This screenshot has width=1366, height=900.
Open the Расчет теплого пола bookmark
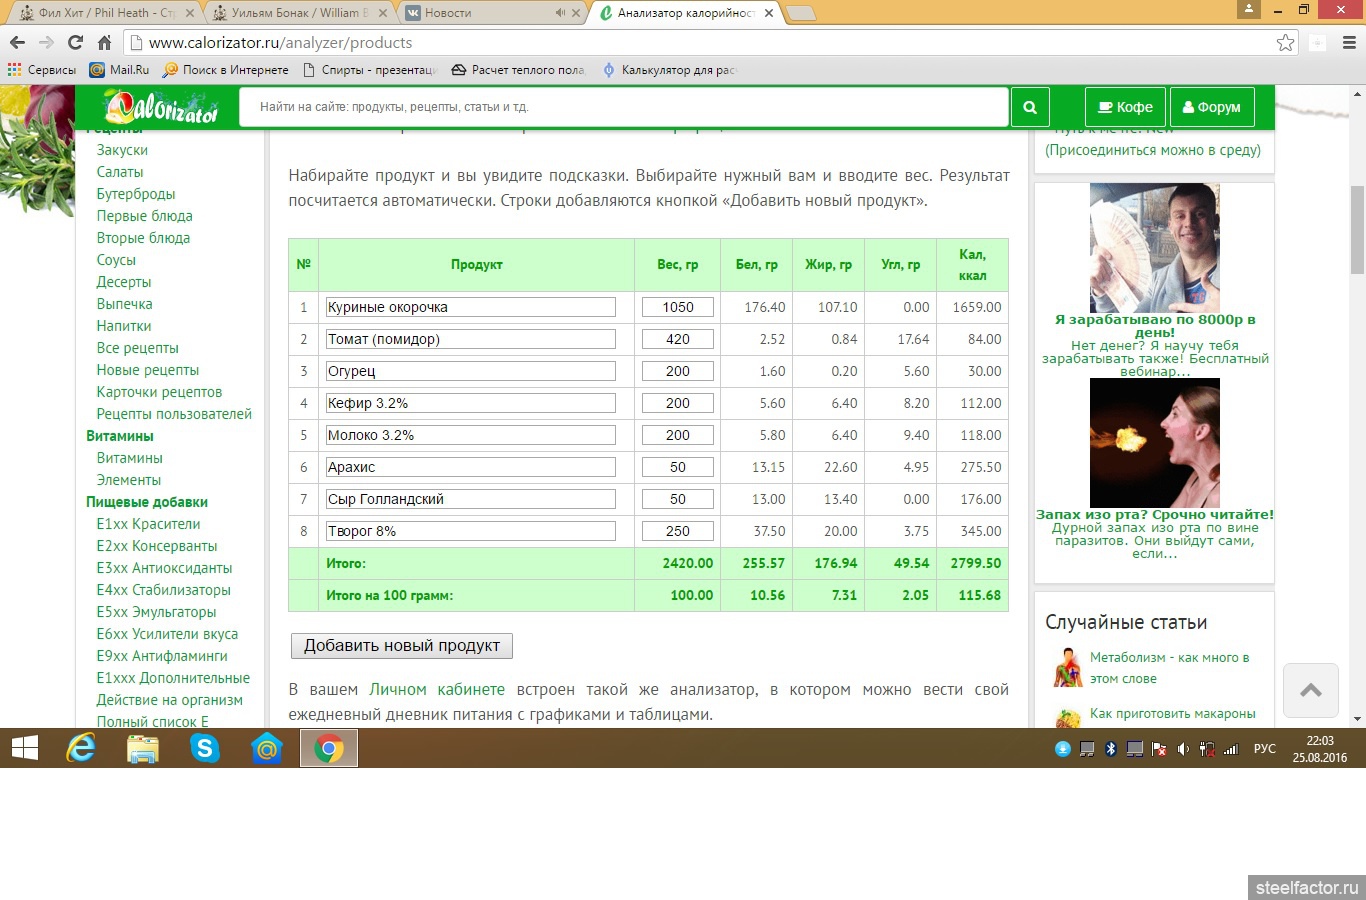pos(518,70)
